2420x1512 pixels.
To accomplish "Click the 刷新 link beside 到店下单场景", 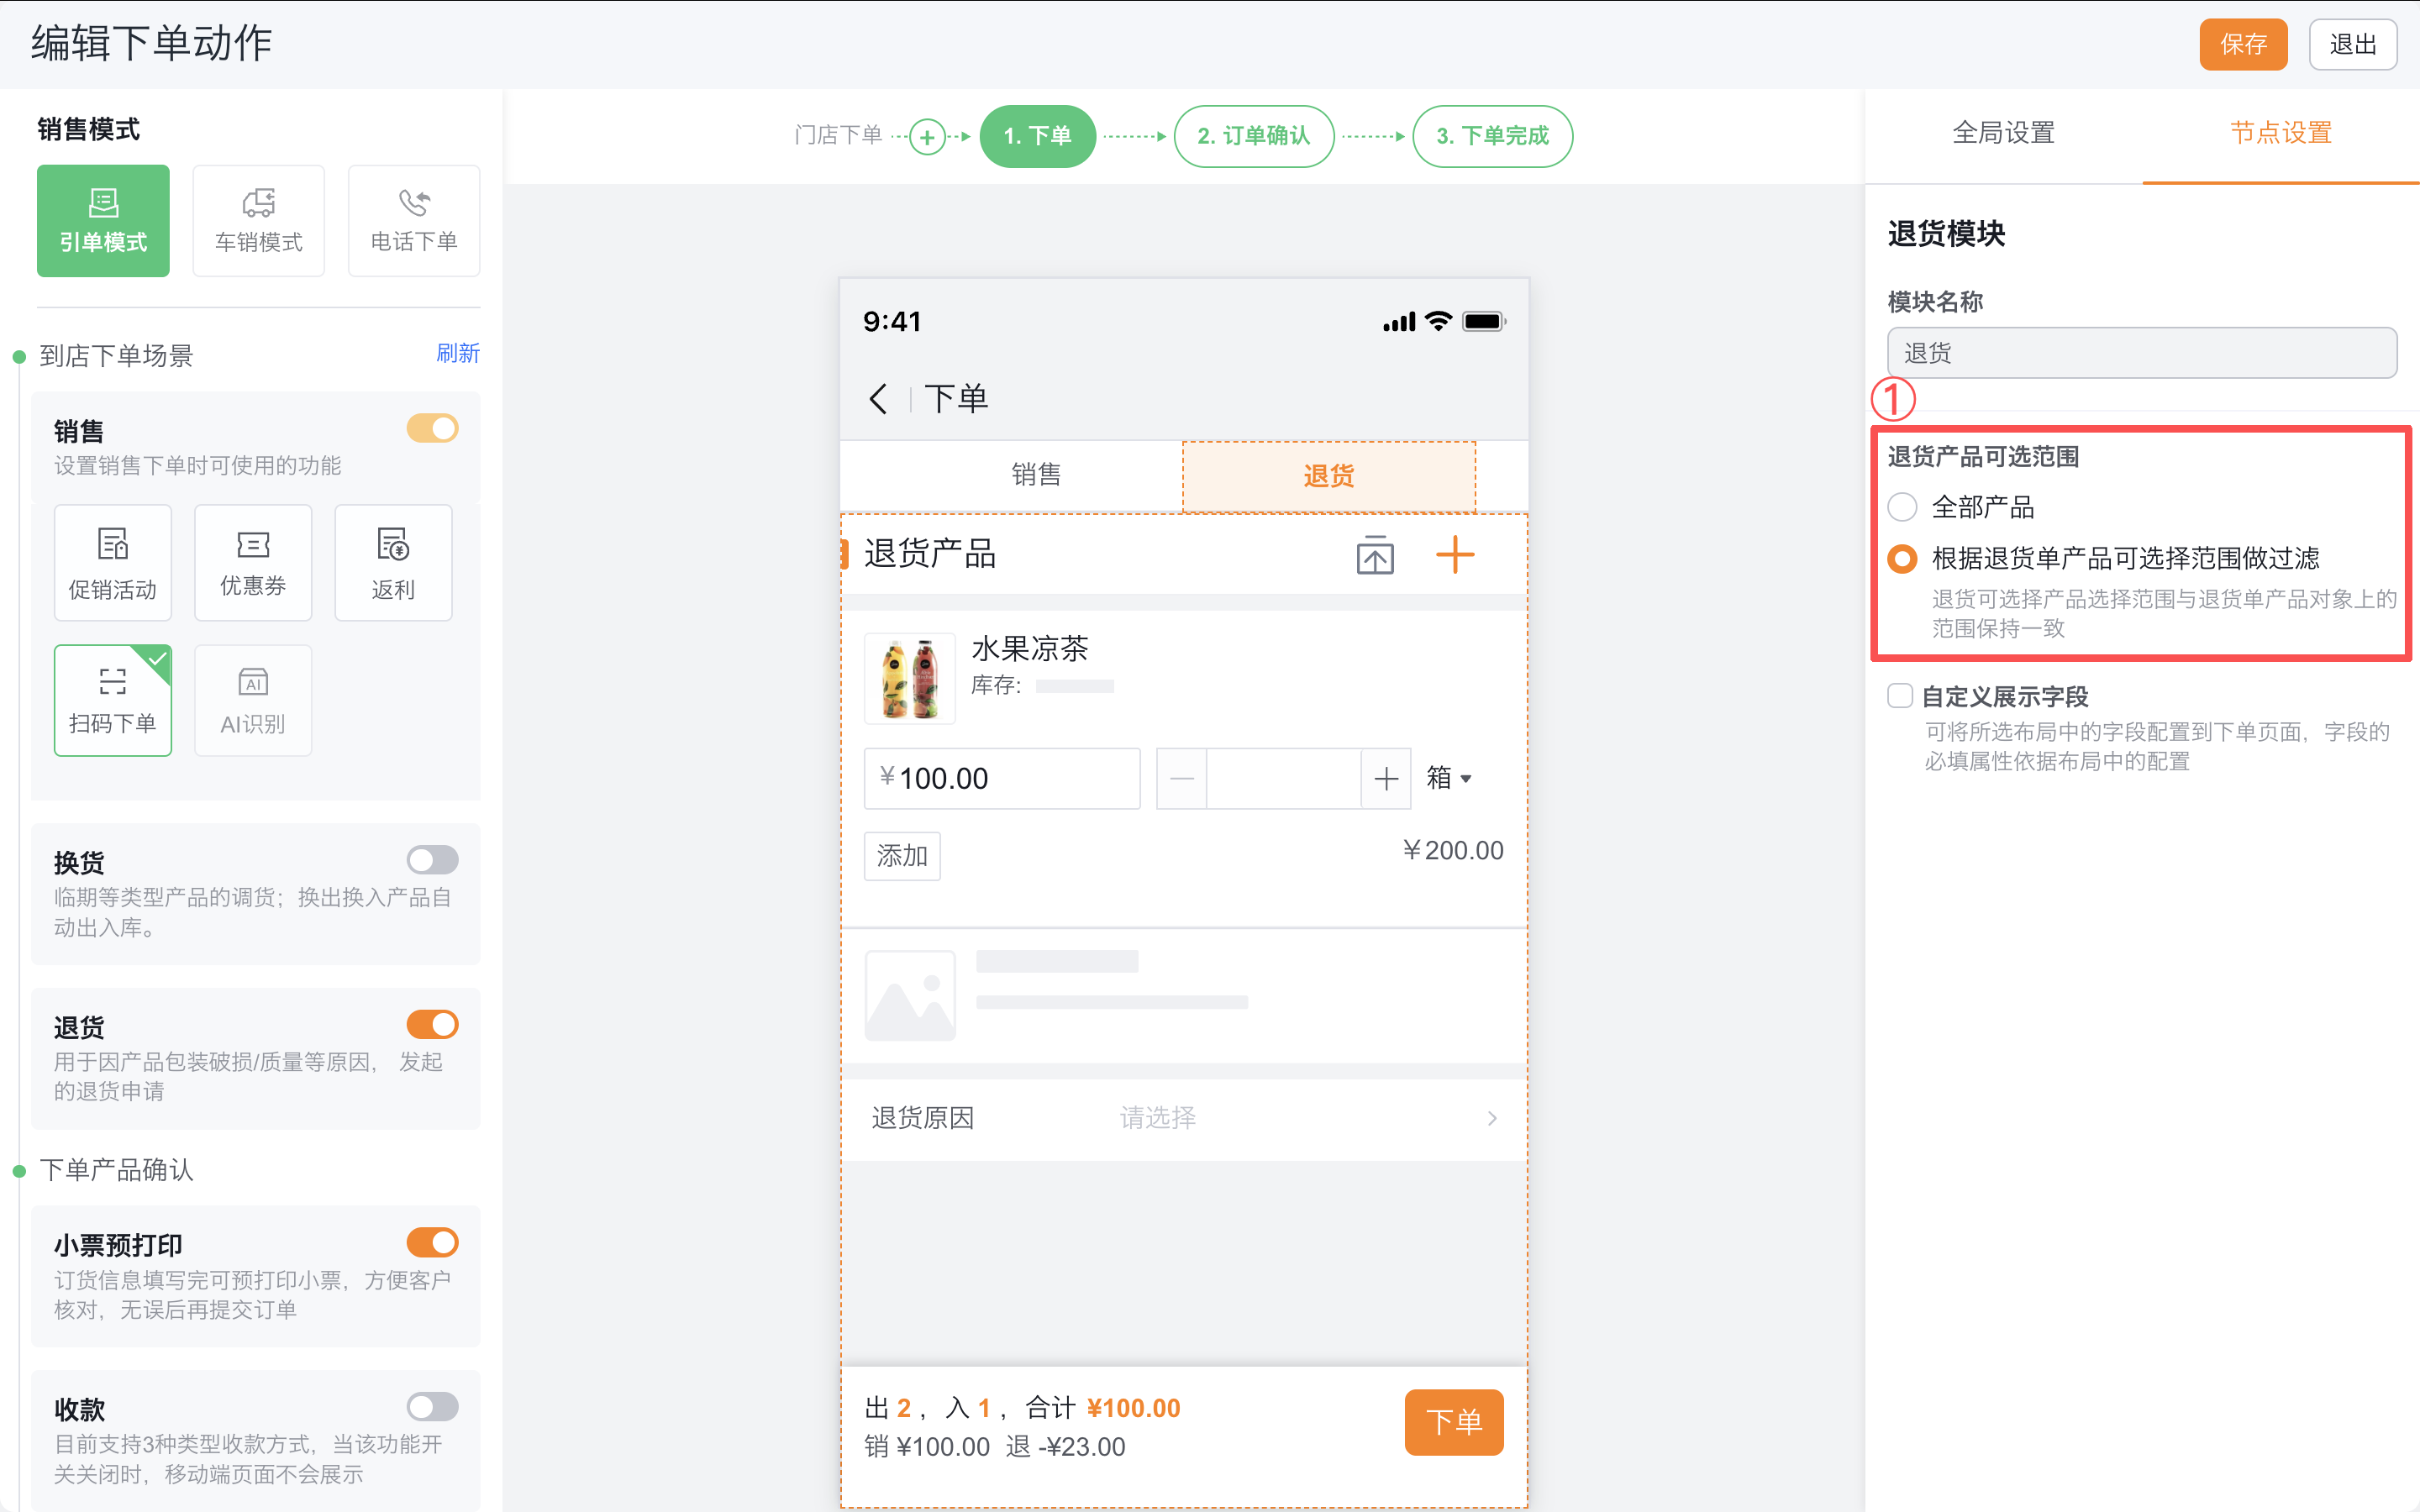I will click(x=459, y=354).
